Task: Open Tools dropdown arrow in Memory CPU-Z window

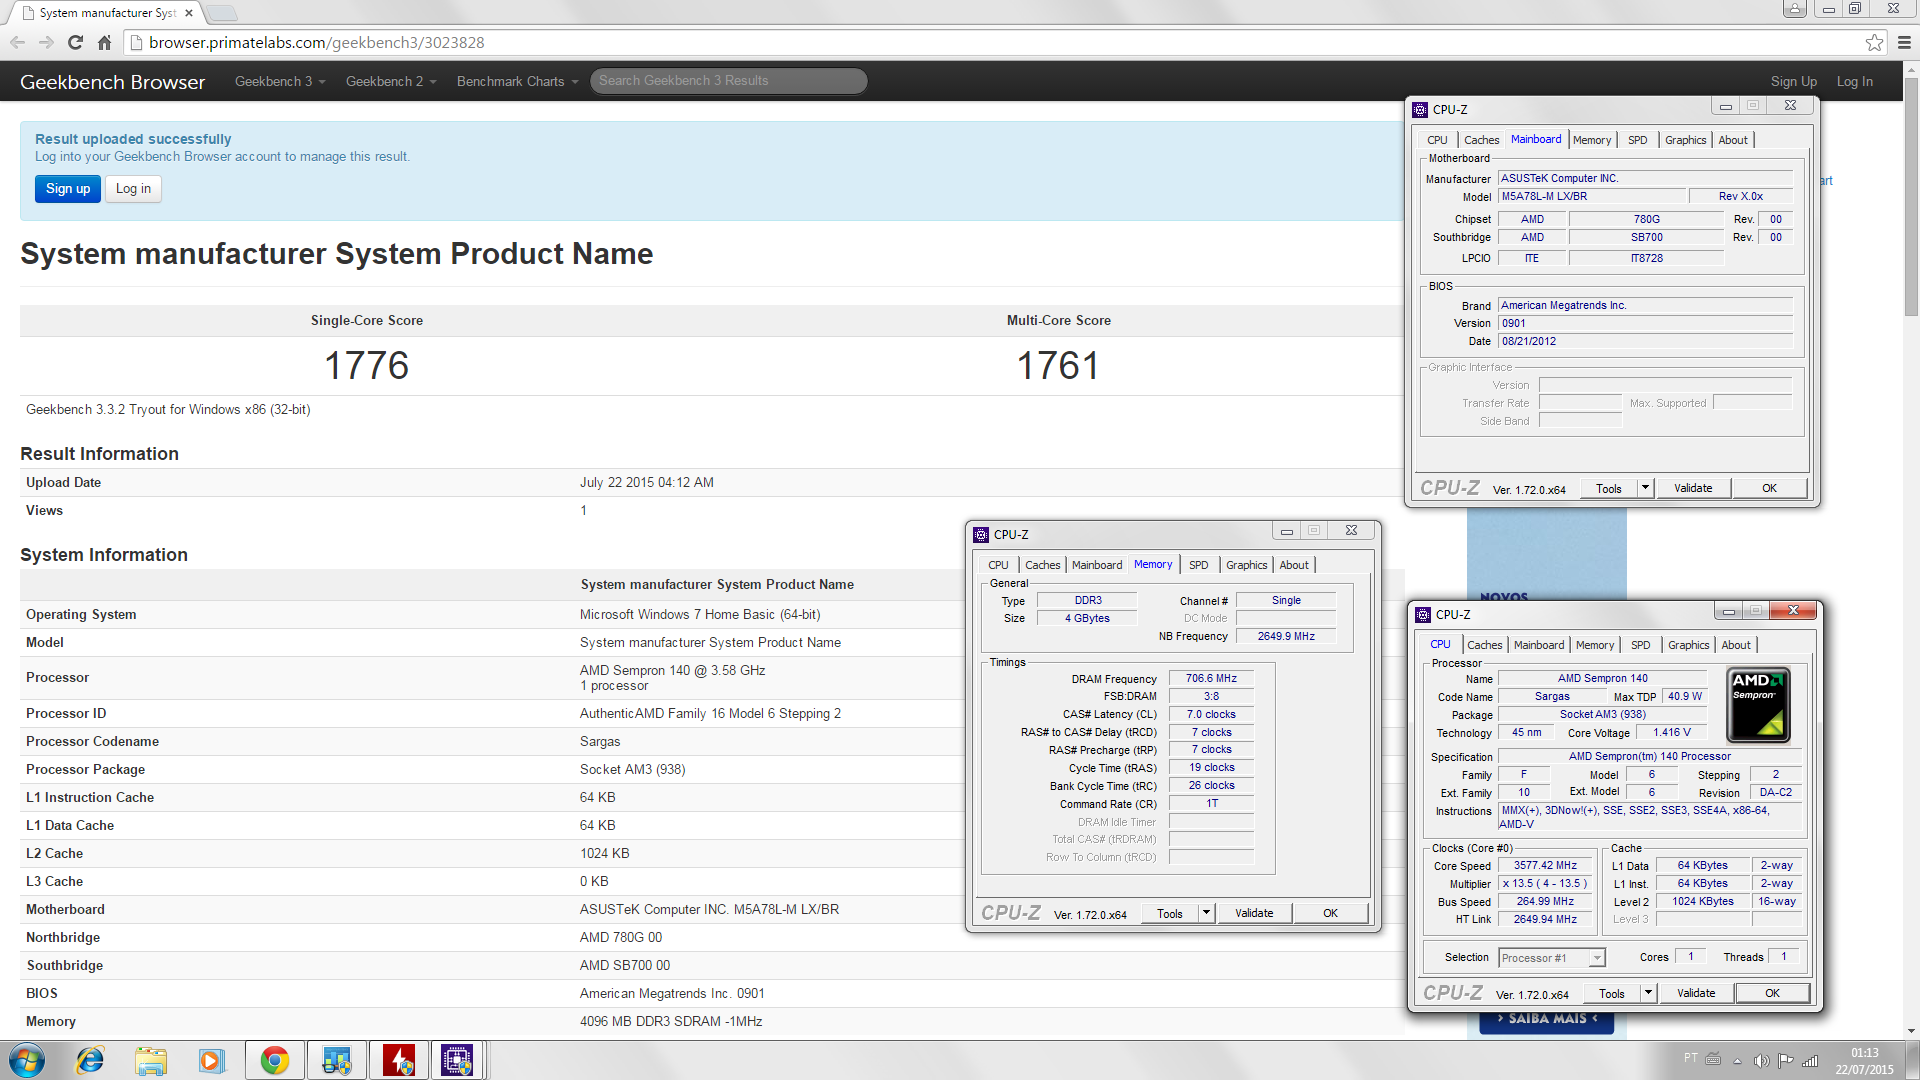Action: [1206, 913]
